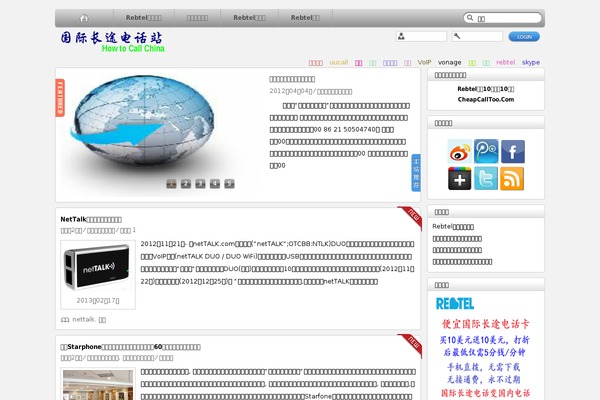This screenshot has width=600, height=400.
Task: Open the Facebook social icon
Action: pyautogui.click(x=513, y=152)
